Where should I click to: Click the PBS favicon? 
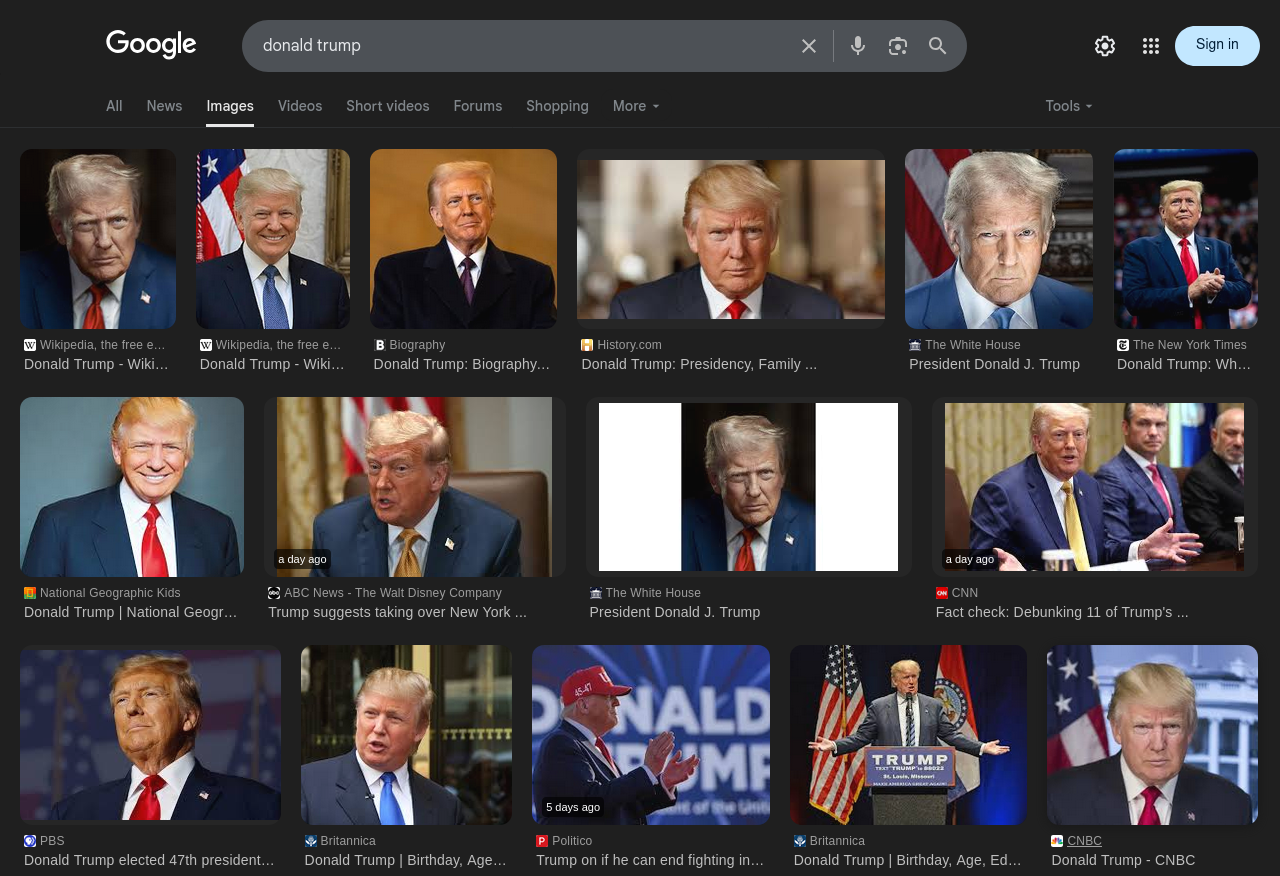coord(30,841)
